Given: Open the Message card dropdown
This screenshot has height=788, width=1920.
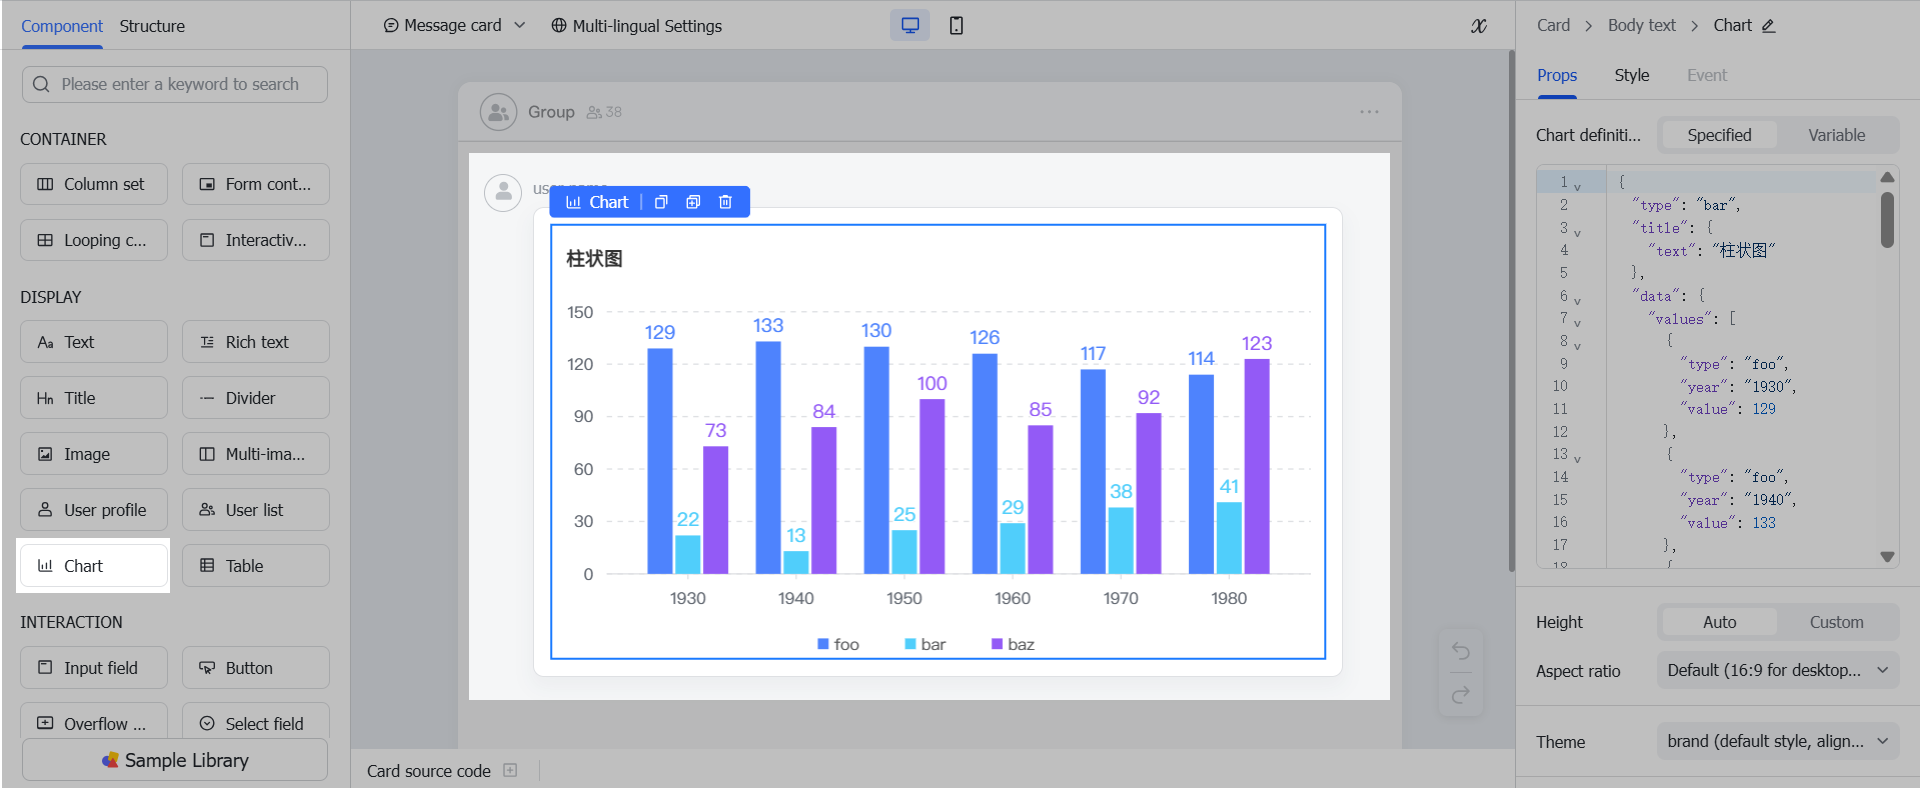Looking at the screenshot, I should point(454,26).
